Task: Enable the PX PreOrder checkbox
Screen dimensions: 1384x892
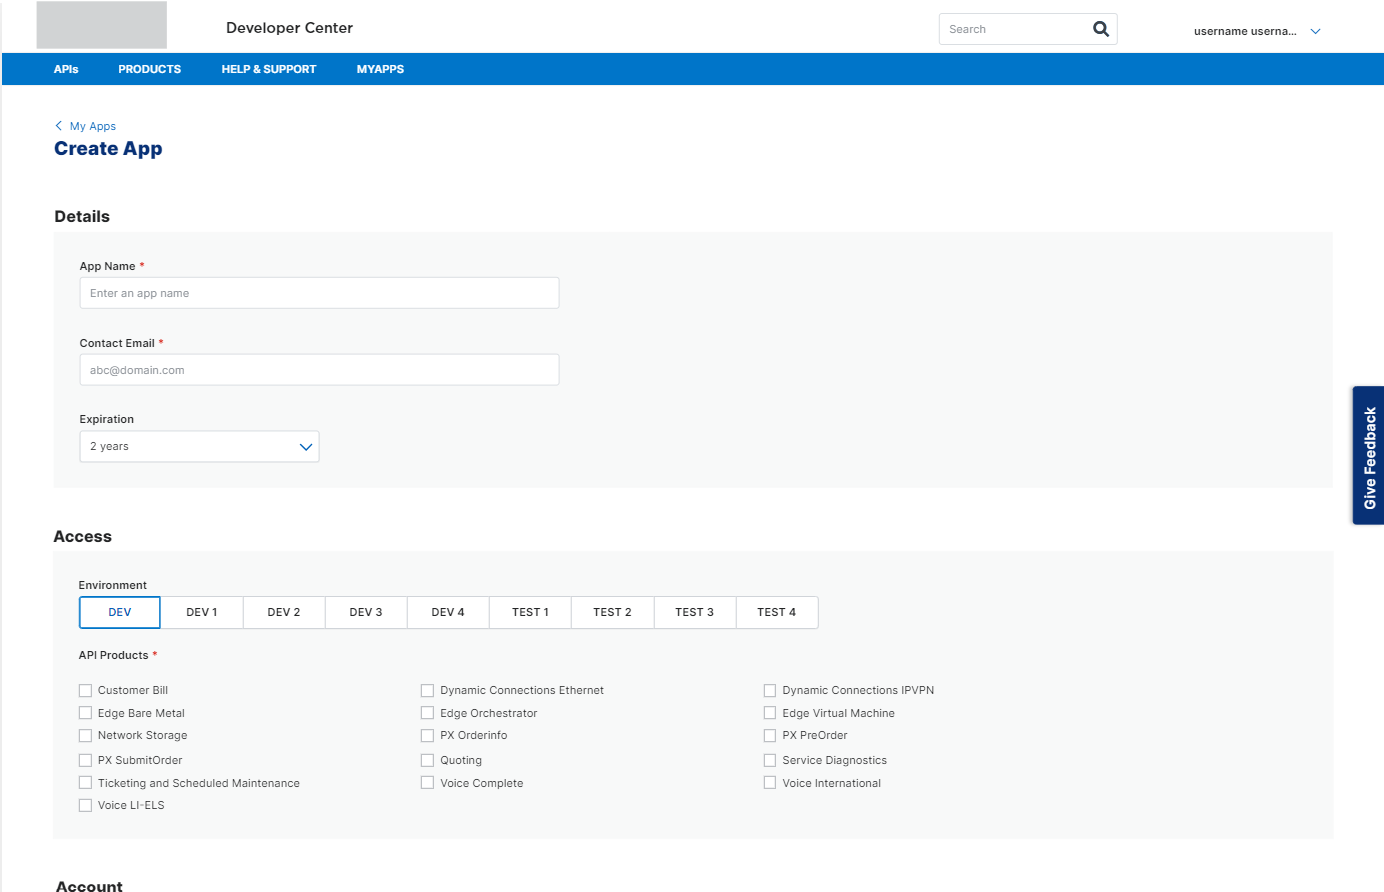Action: click(x=770, y=735)
